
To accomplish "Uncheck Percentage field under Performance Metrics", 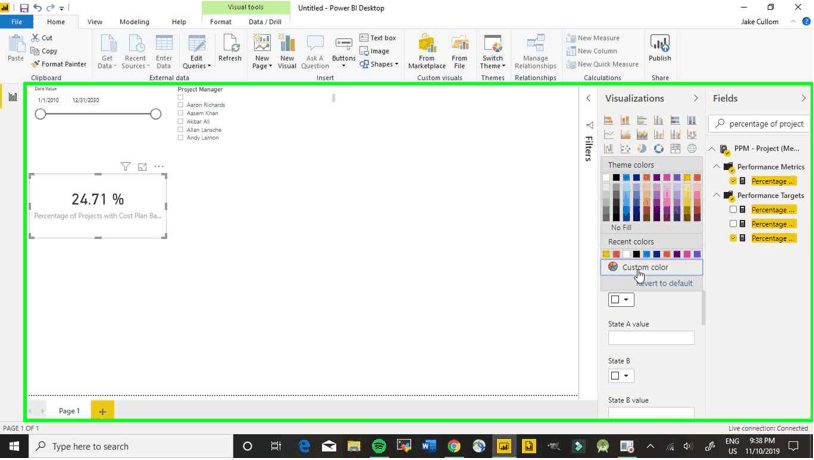I will click(733, 181).
